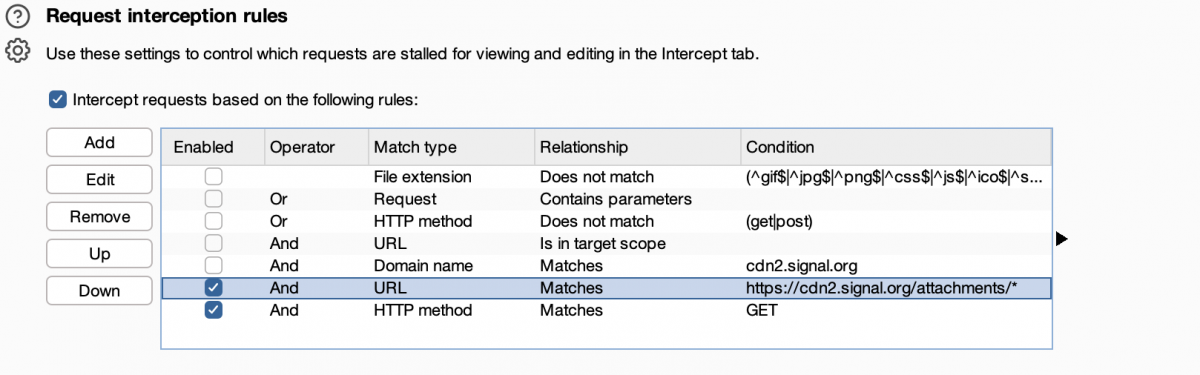Click the black arrow beside rules table
This screenshot has height=375, width=1200.
pos(1062,239)
